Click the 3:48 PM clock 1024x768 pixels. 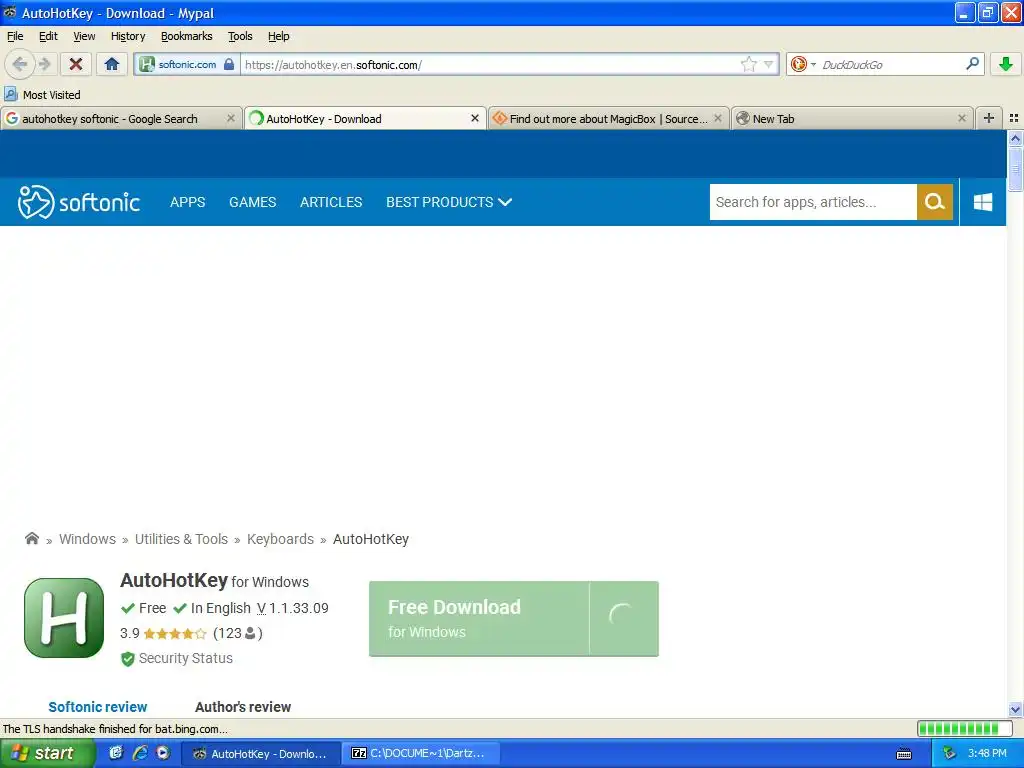[x=987, y=753]
